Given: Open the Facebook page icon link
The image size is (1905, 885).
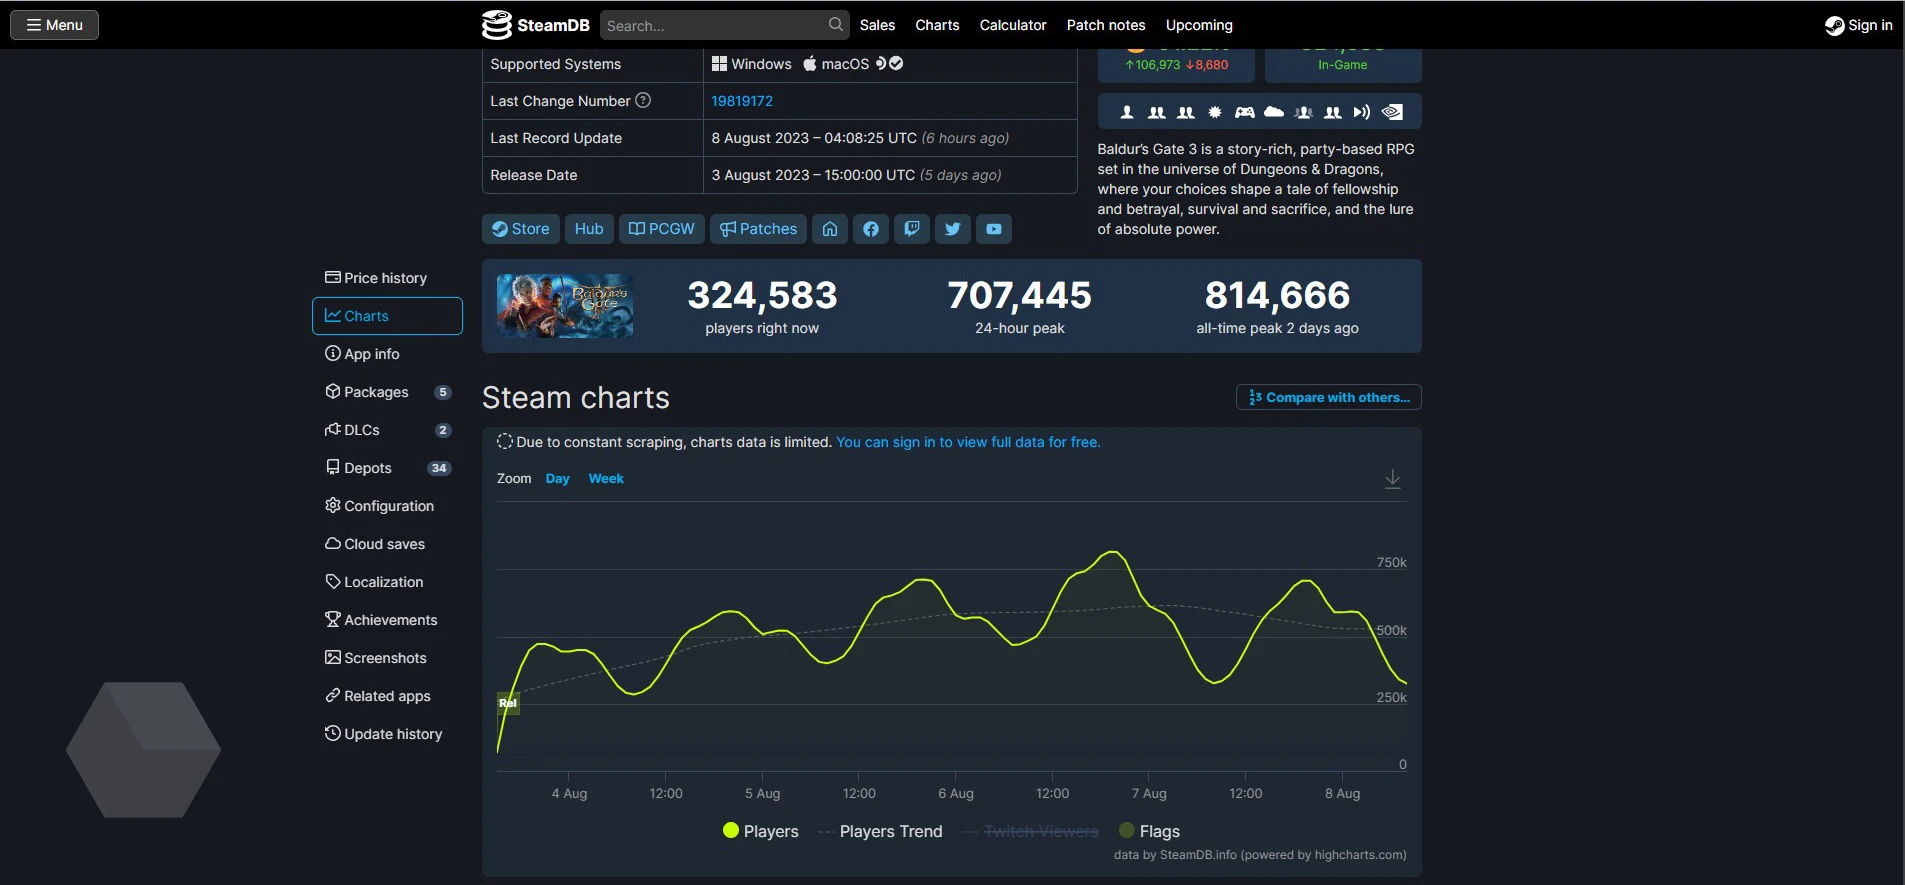Looking at the screenshot, I should point(871,229).
